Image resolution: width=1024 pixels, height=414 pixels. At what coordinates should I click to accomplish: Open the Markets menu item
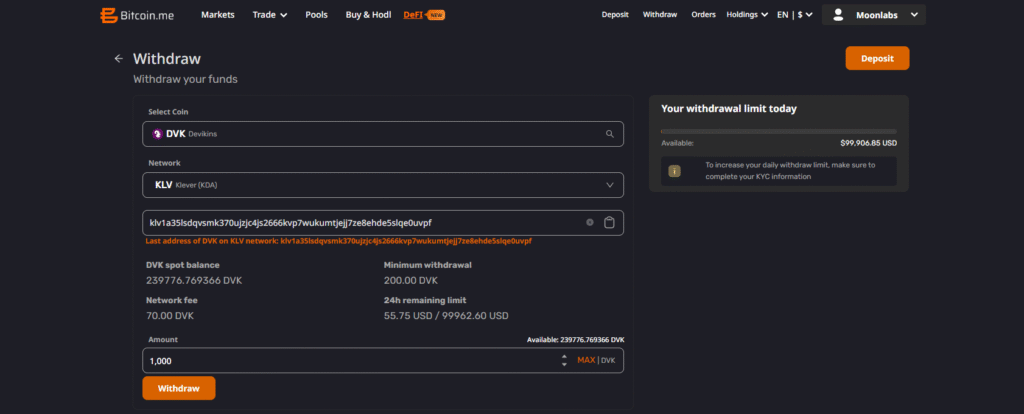click(218, 15)
